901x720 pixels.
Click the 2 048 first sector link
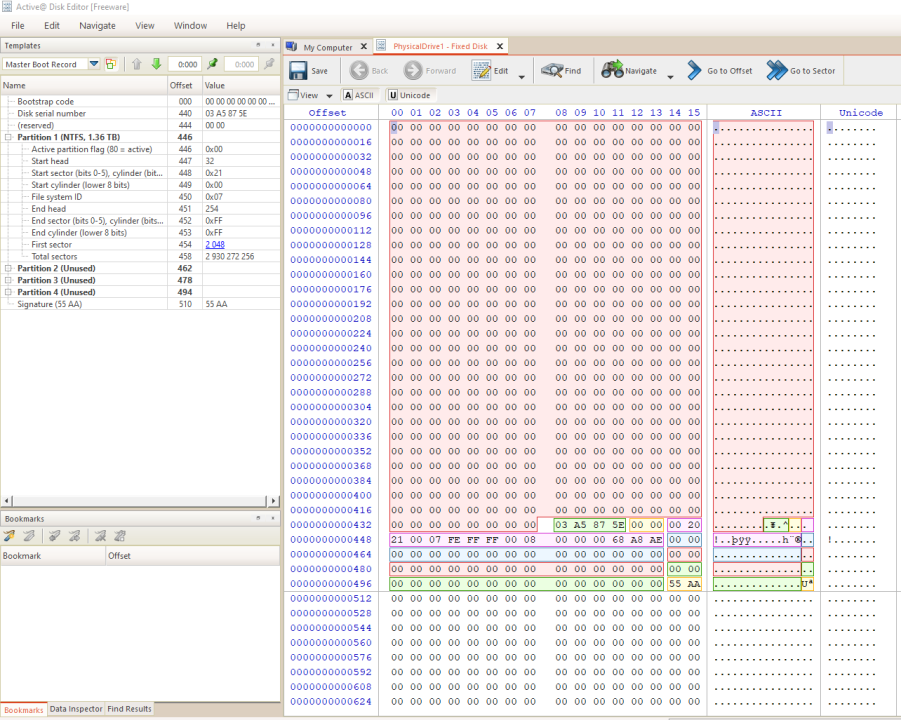tap(215, 245)
